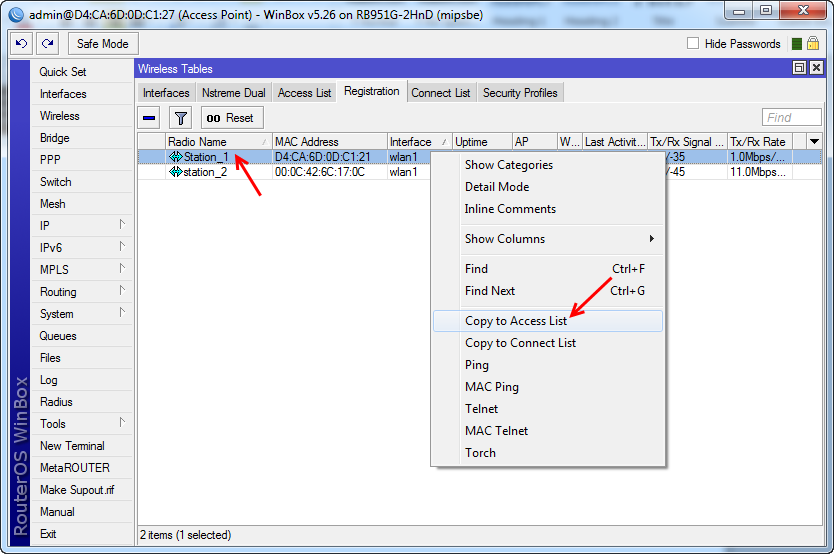Open Mesh in the sidebar

[x=82, y=204]
